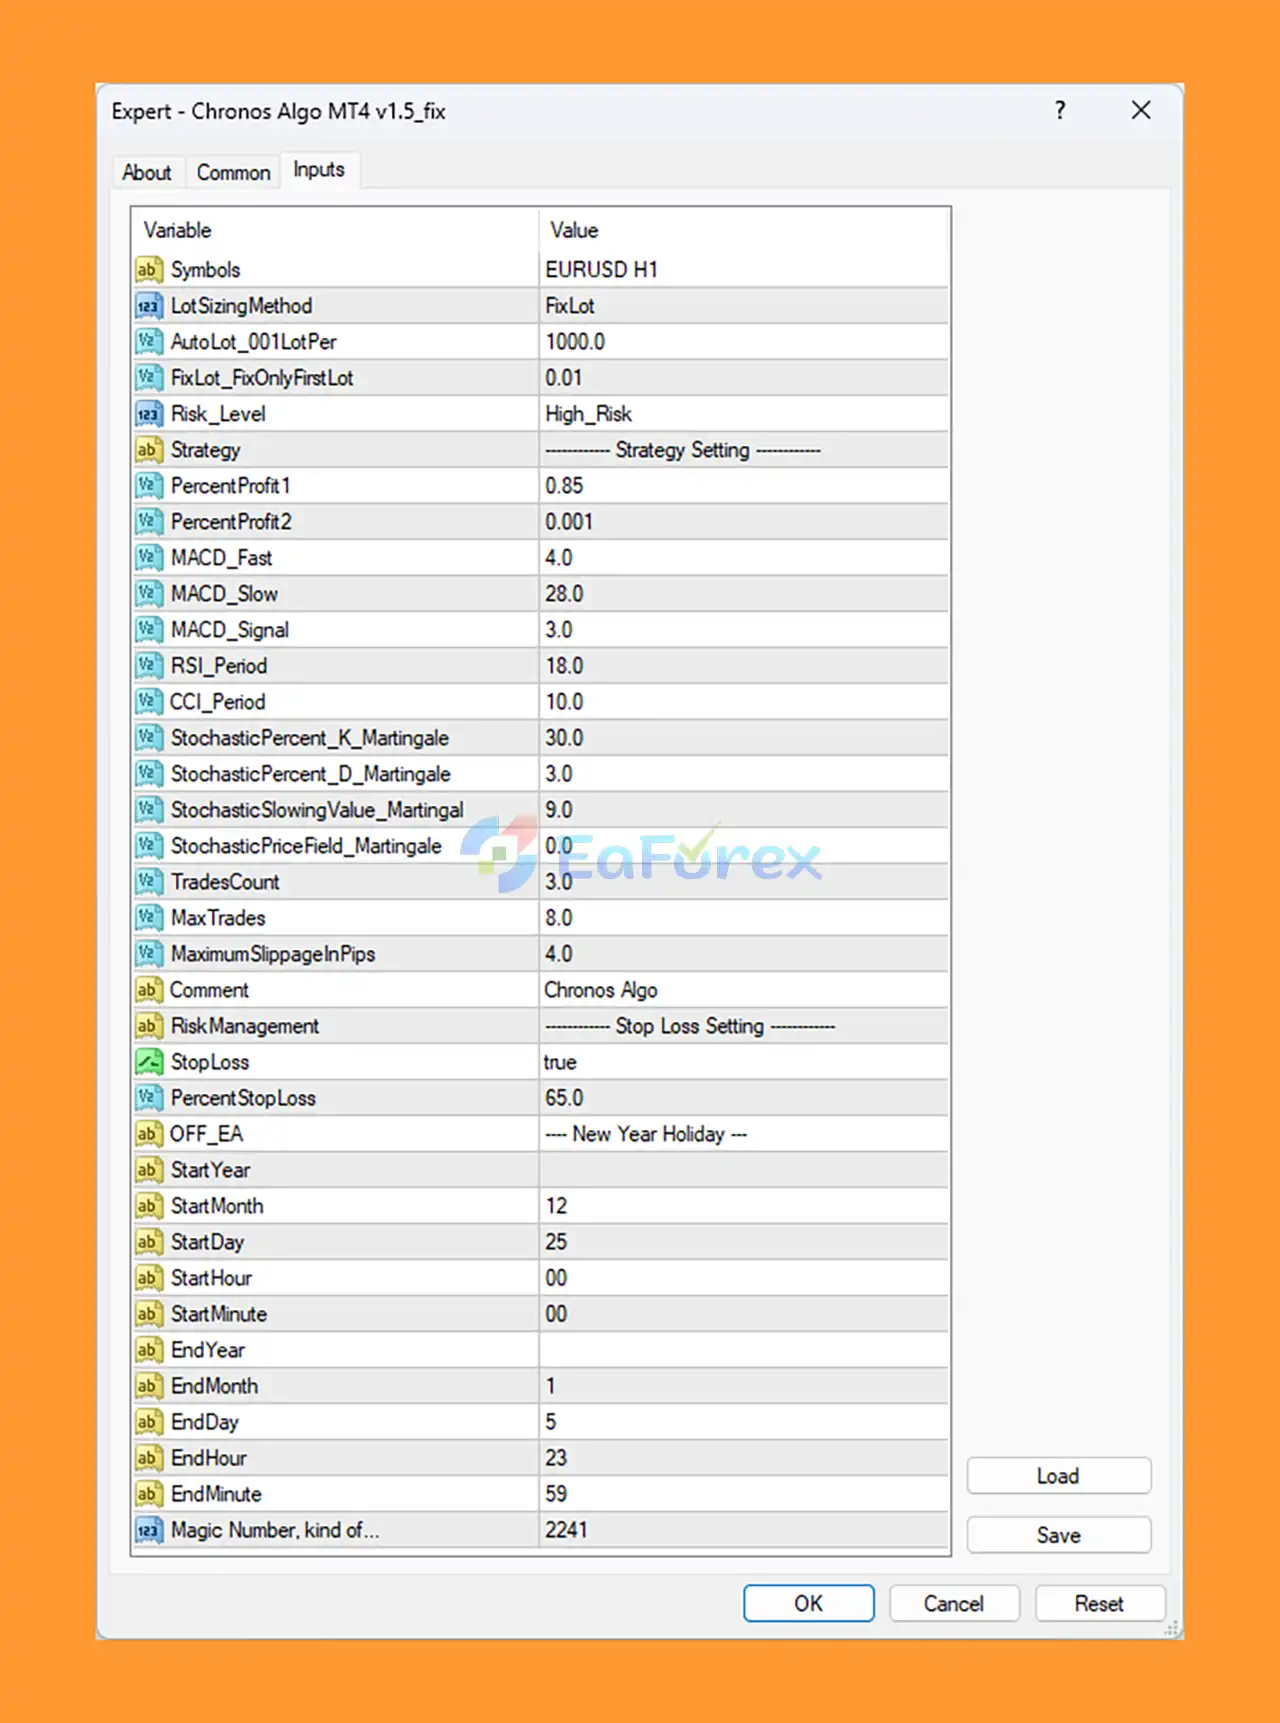Click the icon beside MACD_Signal
Screen dimensions: 1280x1723
(x=148, y=630)
